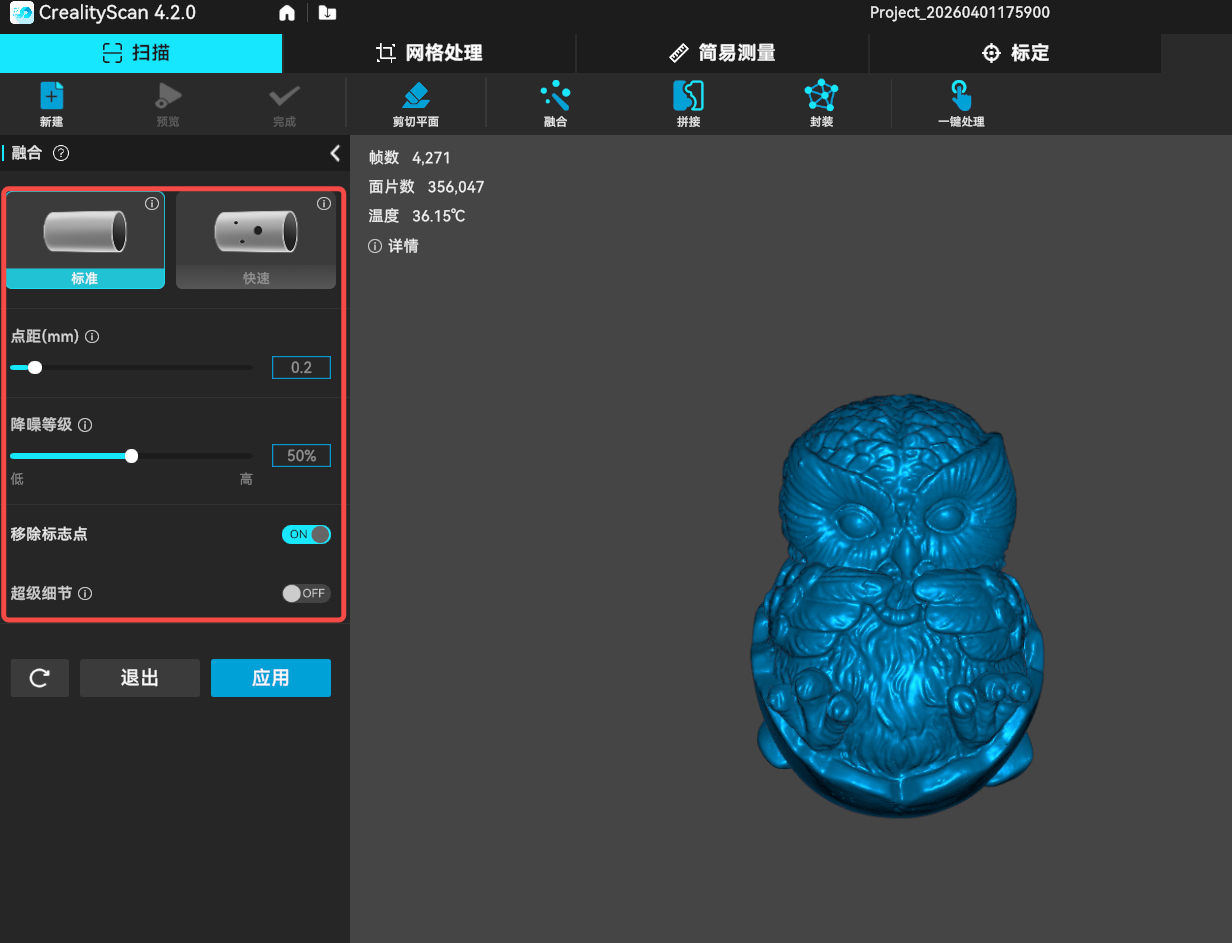1232x943 pixels.
Task: Select the 快速 (Fast) fusion mode
Action: (256, 241)
